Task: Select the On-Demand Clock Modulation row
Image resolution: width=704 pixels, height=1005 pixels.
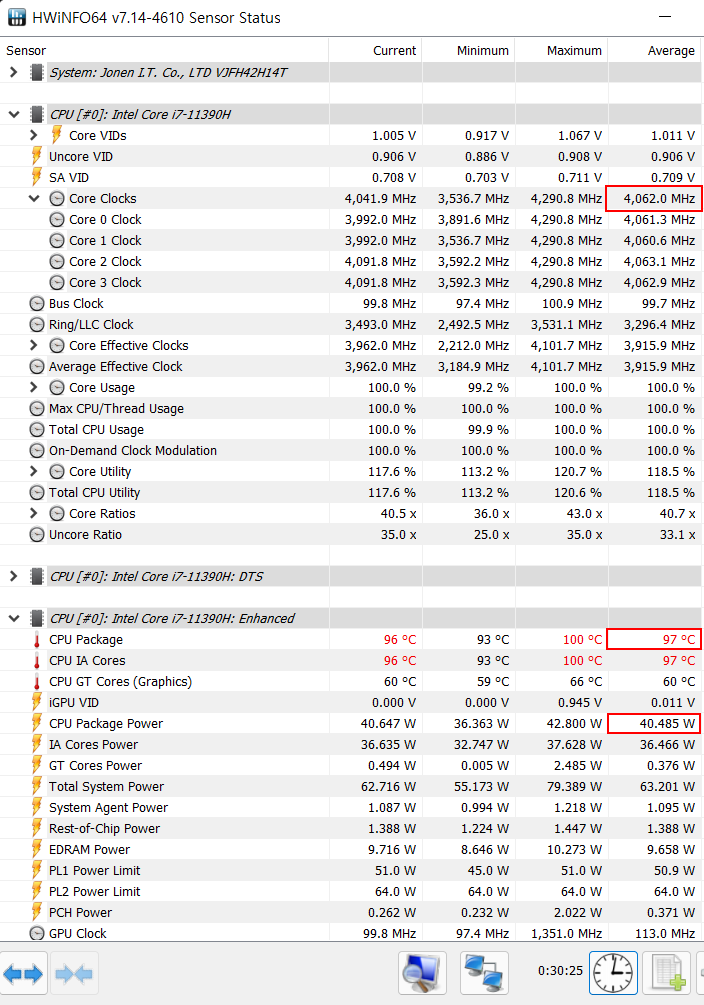Action: [x=351, y=451]
